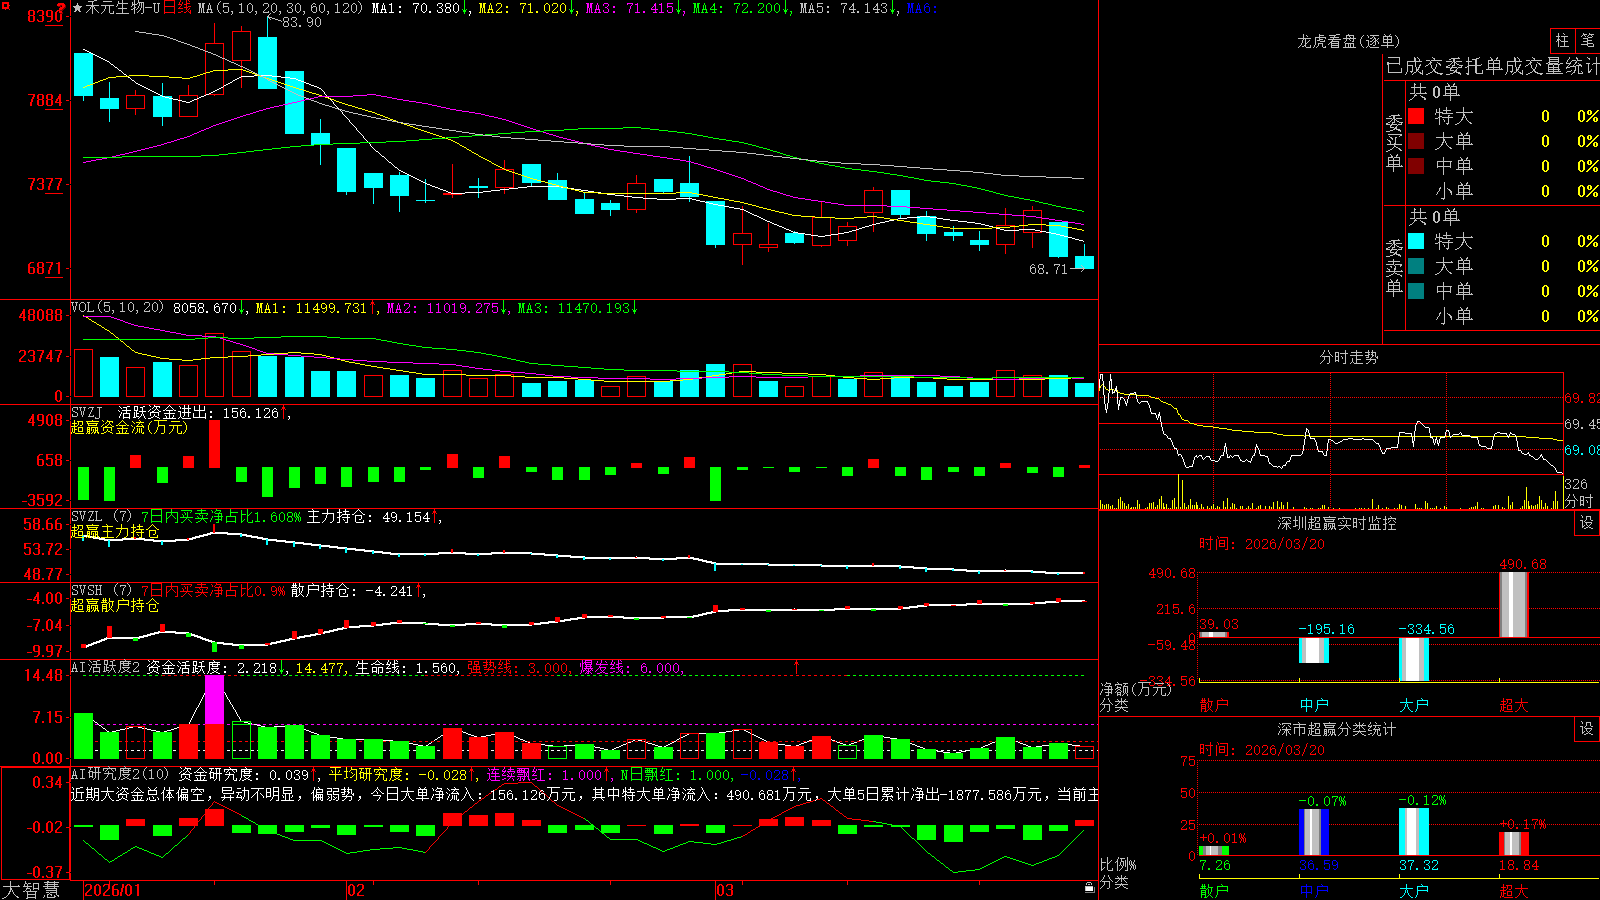Click the SVZL (7) indicator name
Image resolution: width=1600 pixels, height=900 pixels.
pyautogui.click(x=101, y=517)
